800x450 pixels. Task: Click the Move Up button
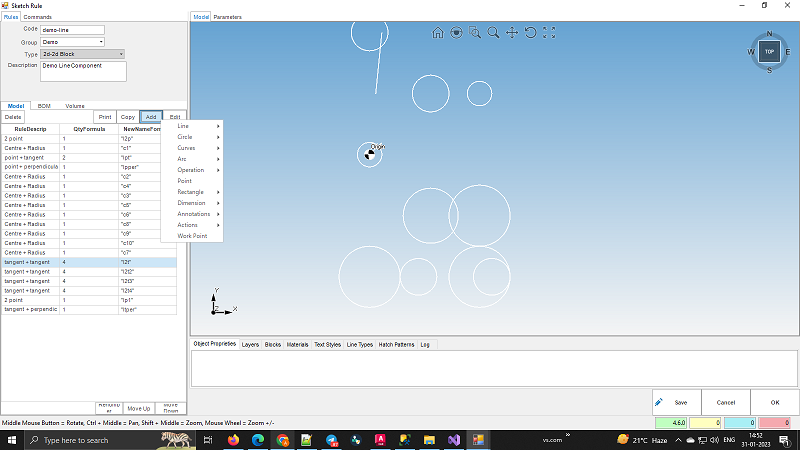[138, 408]
